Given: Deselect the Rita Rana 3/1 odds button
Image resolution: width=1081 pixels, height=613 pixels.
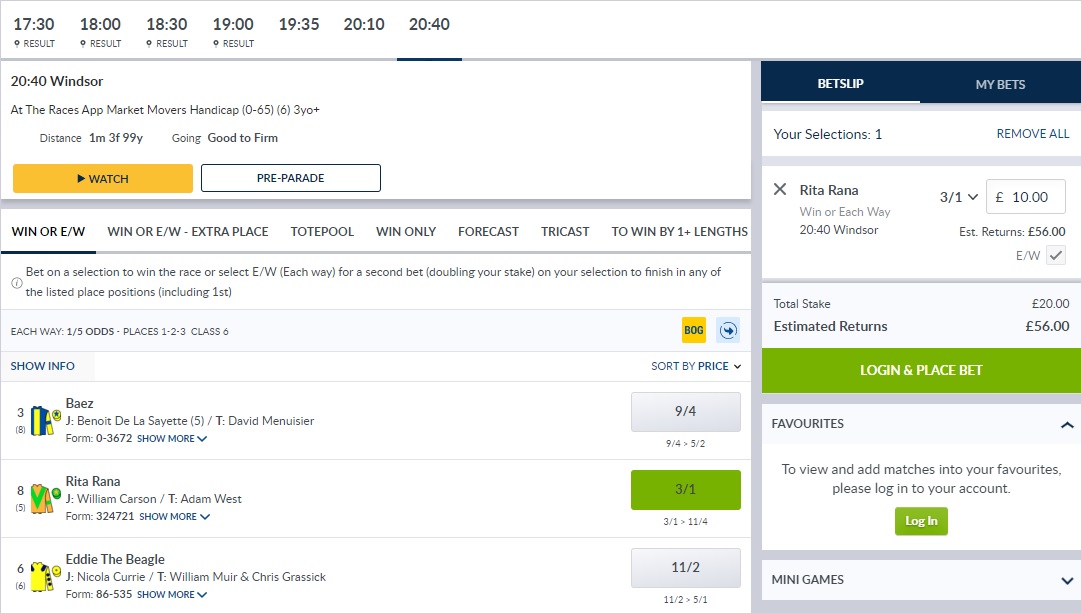Looking at the screenshot, I should [685, 489].
